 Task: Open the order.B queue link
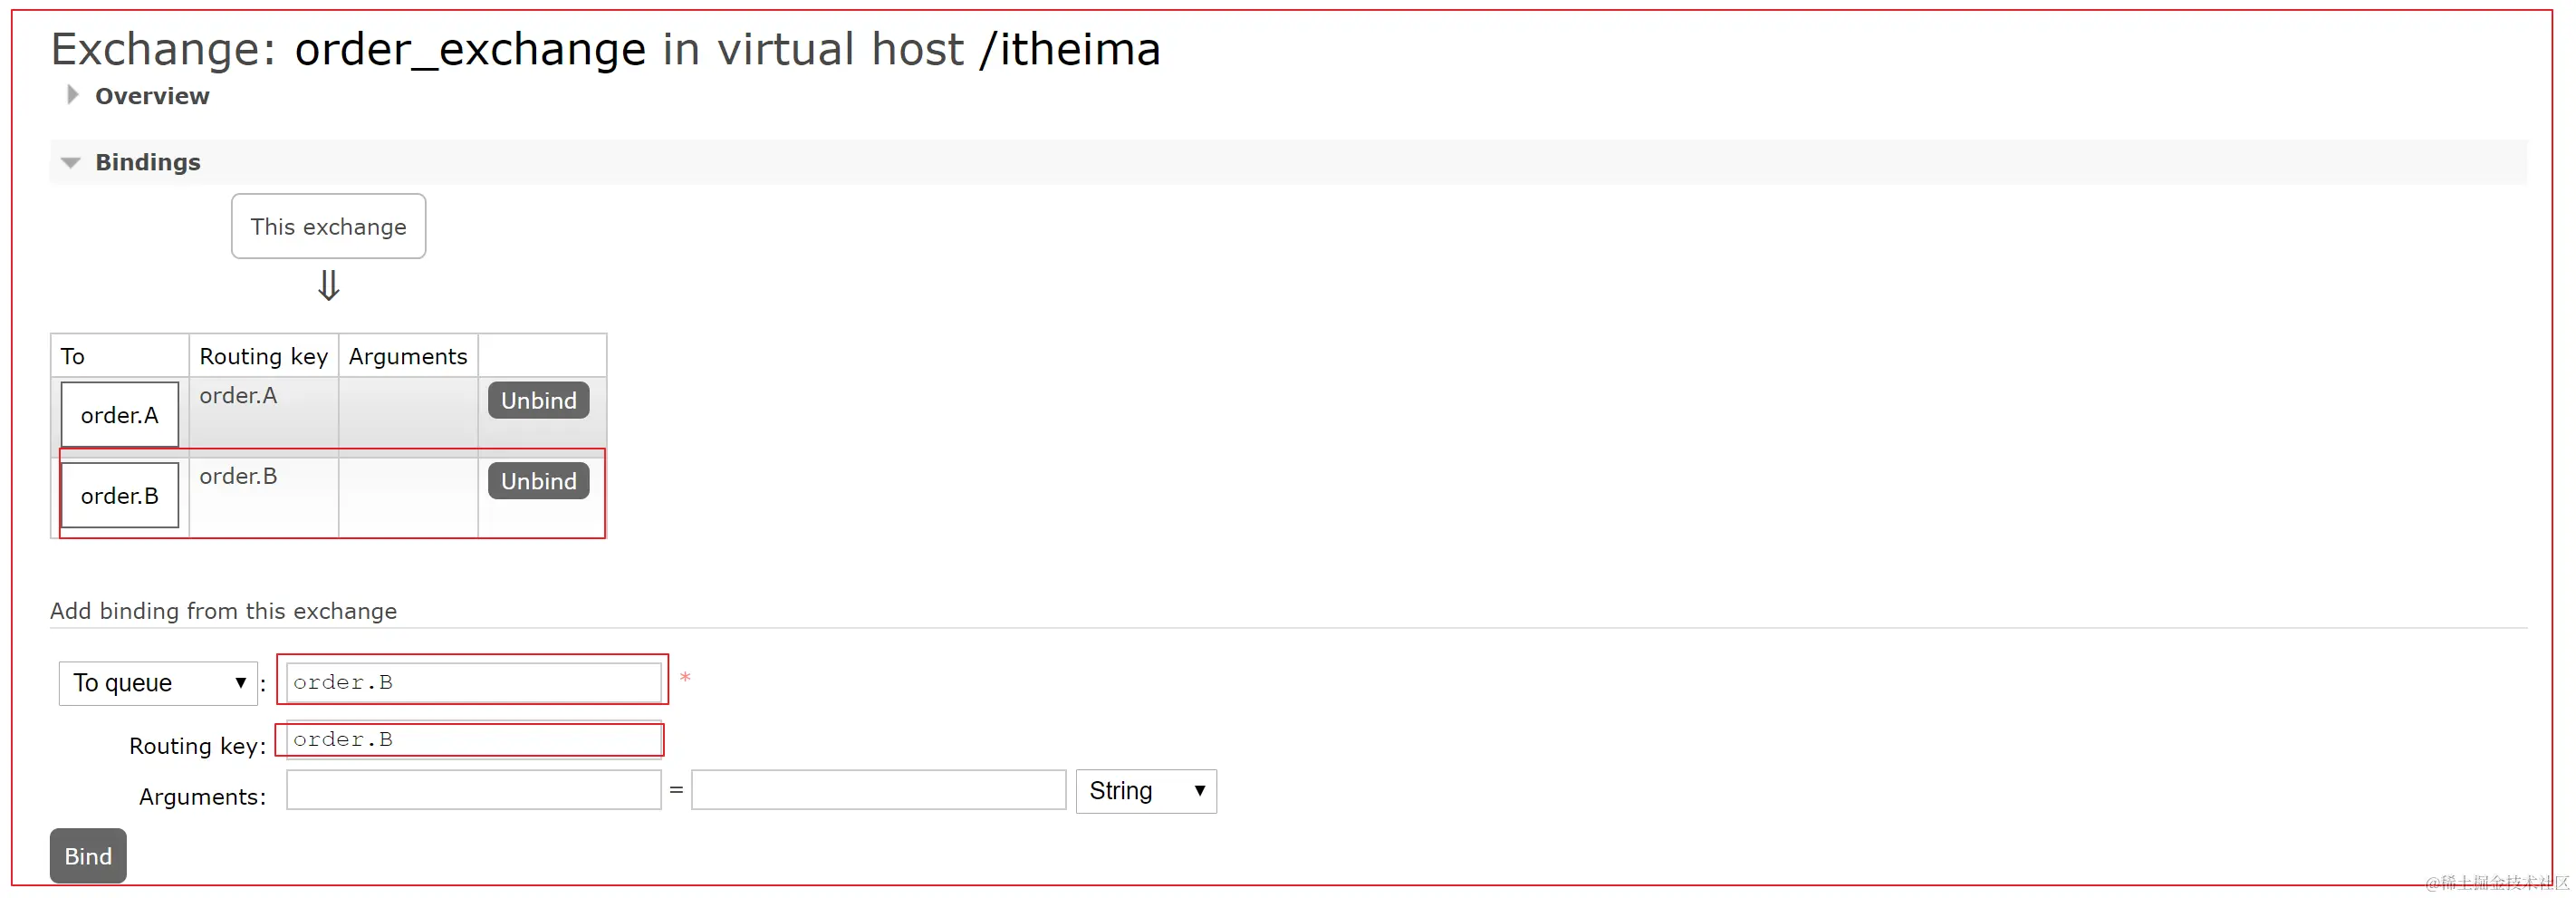tap(119, 496)
